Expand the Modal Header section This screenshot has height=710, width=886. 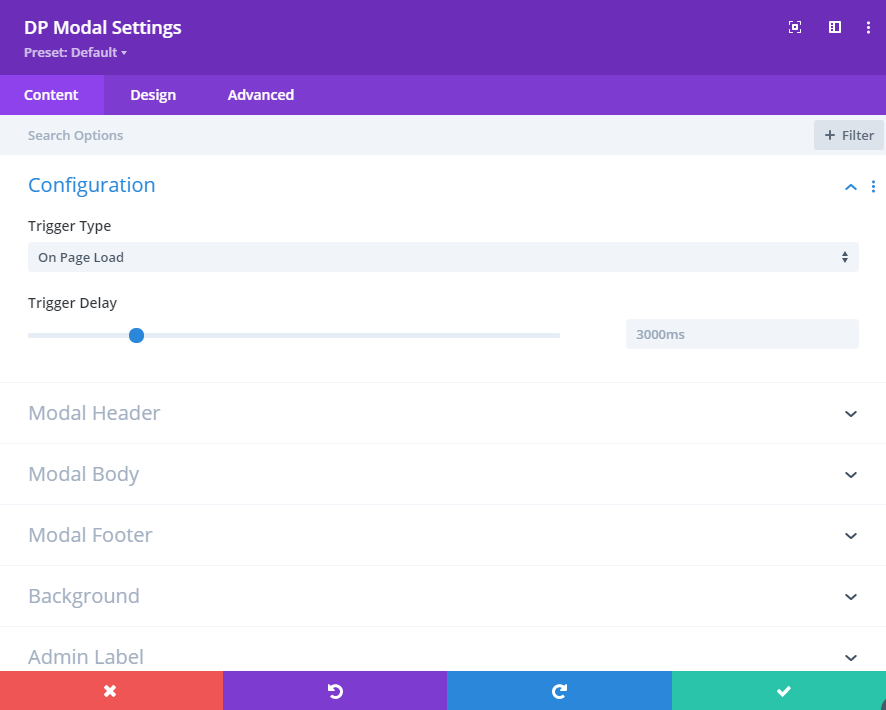pos(443,413)
